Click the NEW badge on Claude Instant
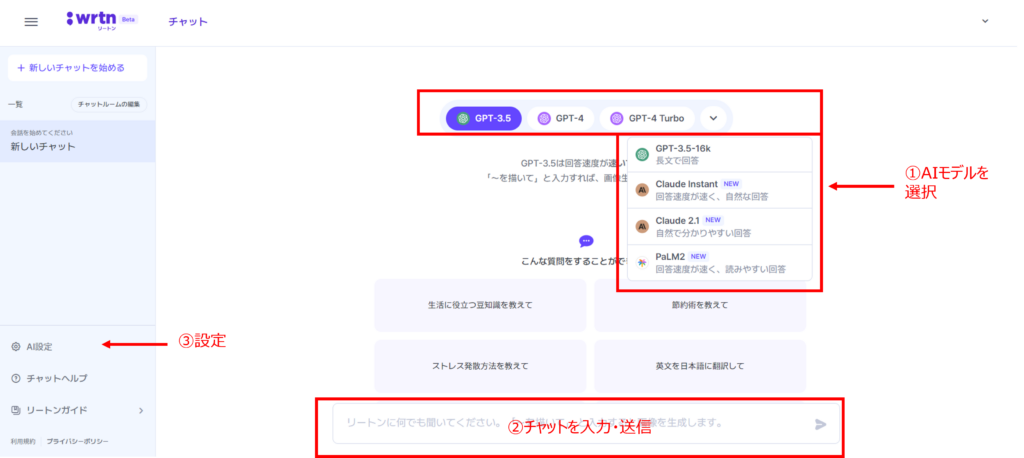This screenshot has width=1024, height=458. click(x=731, y=184)
